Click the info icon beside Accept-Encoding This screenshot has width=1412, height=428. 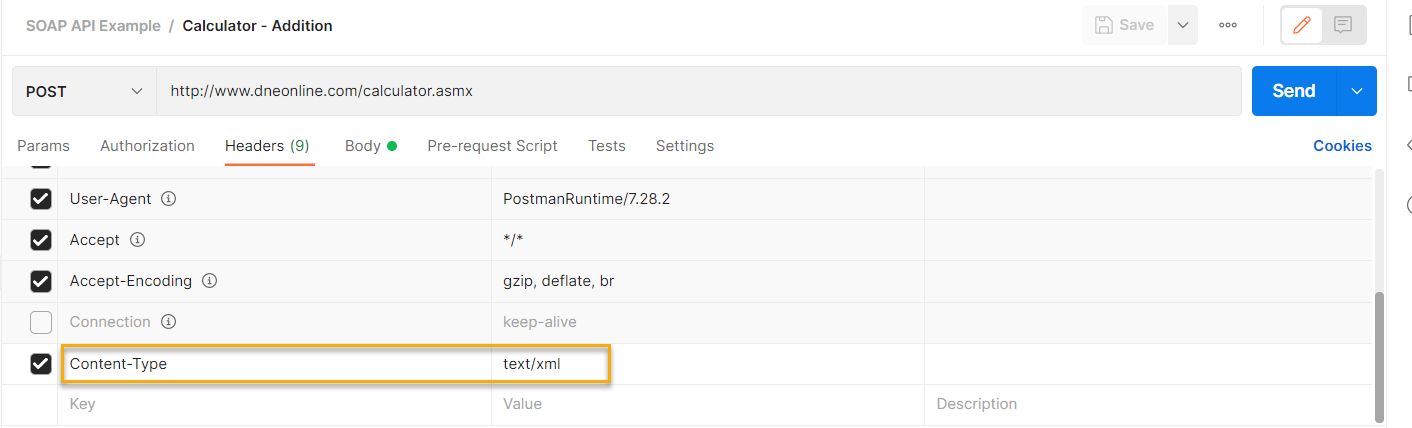click(210, 281)
